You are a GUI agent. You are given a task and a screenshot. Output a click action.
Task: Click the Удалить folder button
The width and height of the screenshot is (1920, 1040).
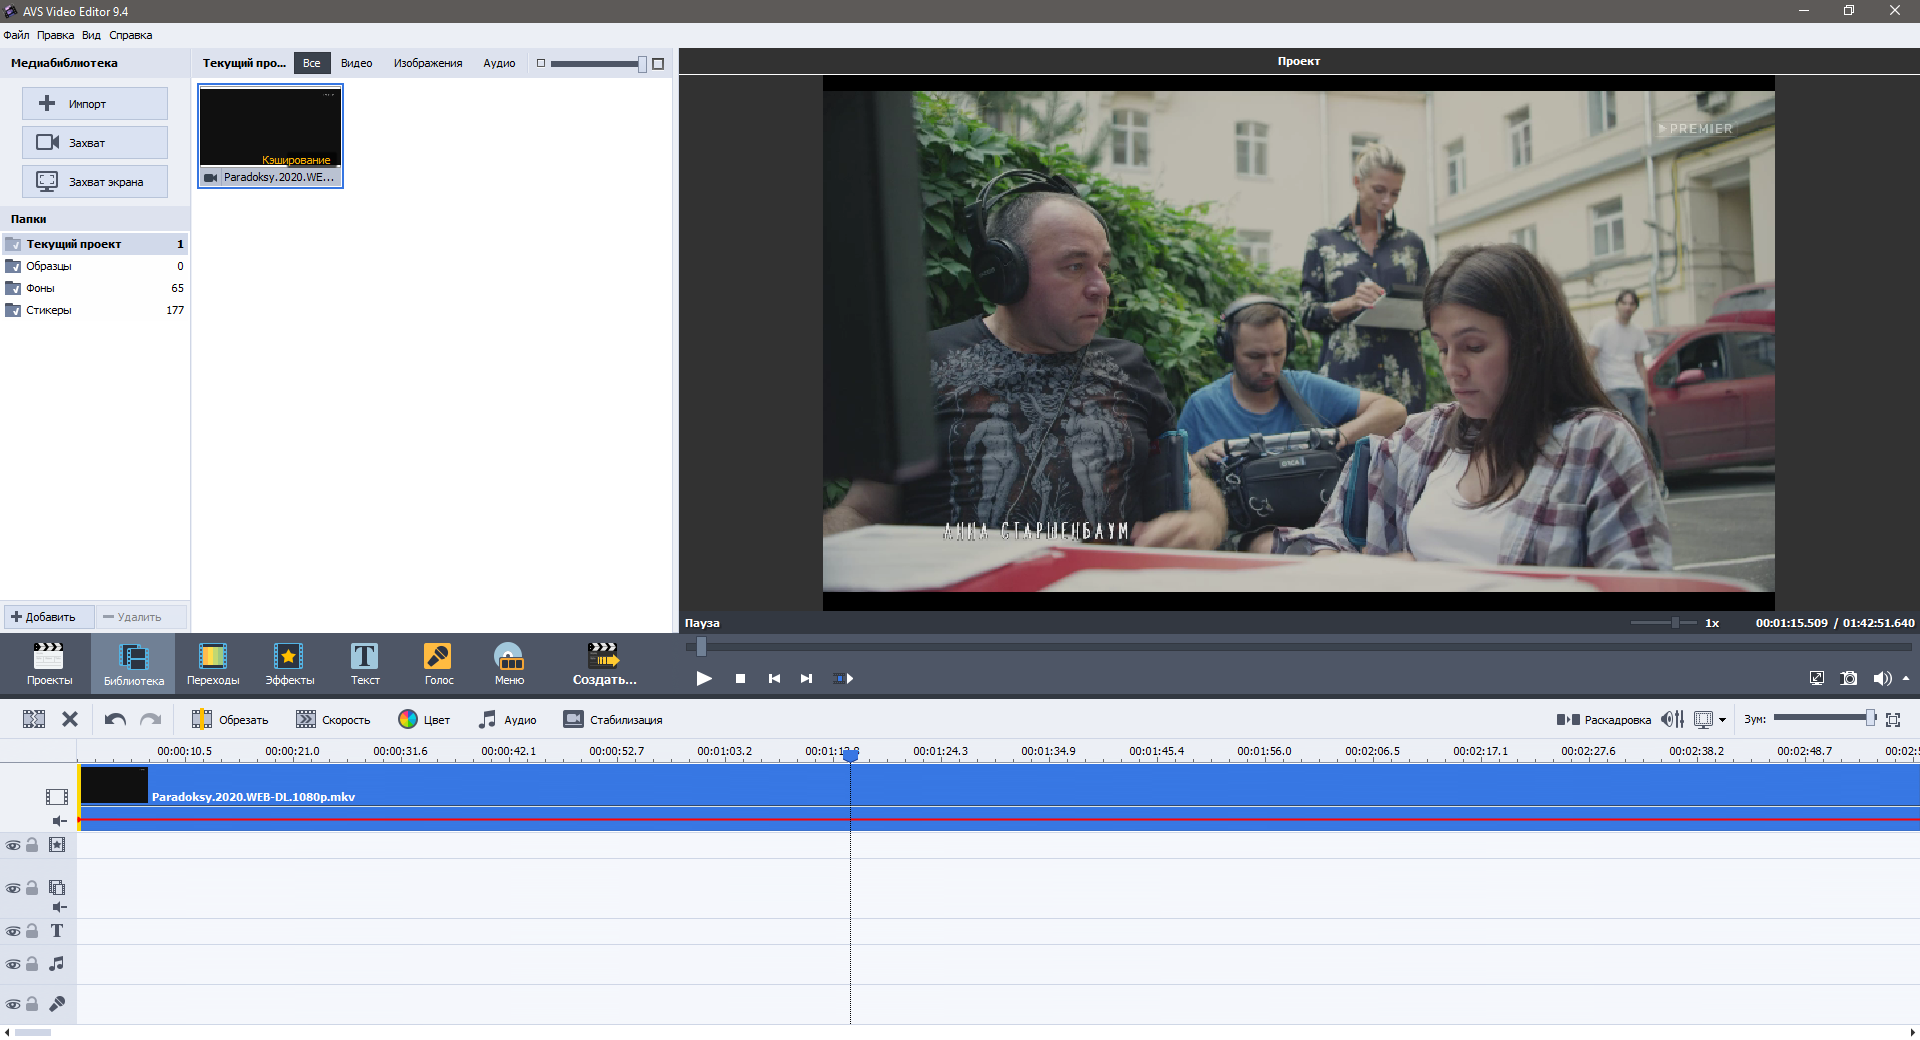pyautogui.click(x=140, y=617)
